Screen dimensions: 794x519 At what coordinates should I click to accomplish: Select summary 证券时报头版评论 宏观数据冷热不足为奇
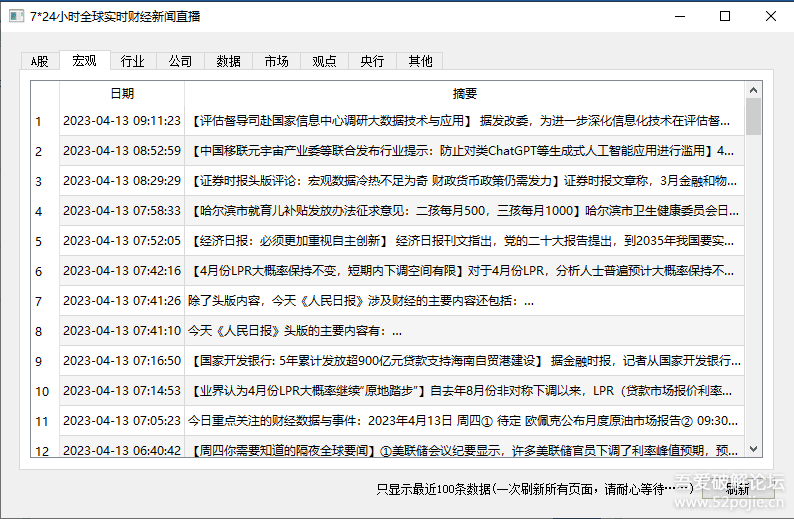point(464,181)
